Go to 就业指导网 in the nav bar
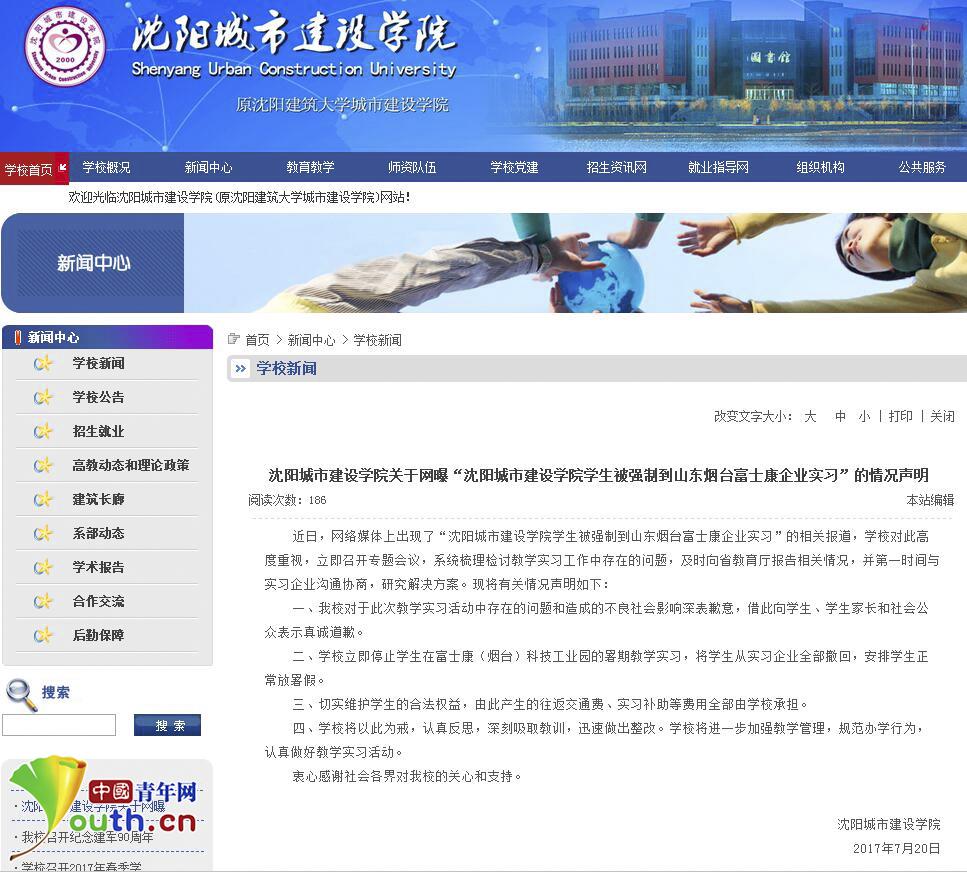 [718, 167]
